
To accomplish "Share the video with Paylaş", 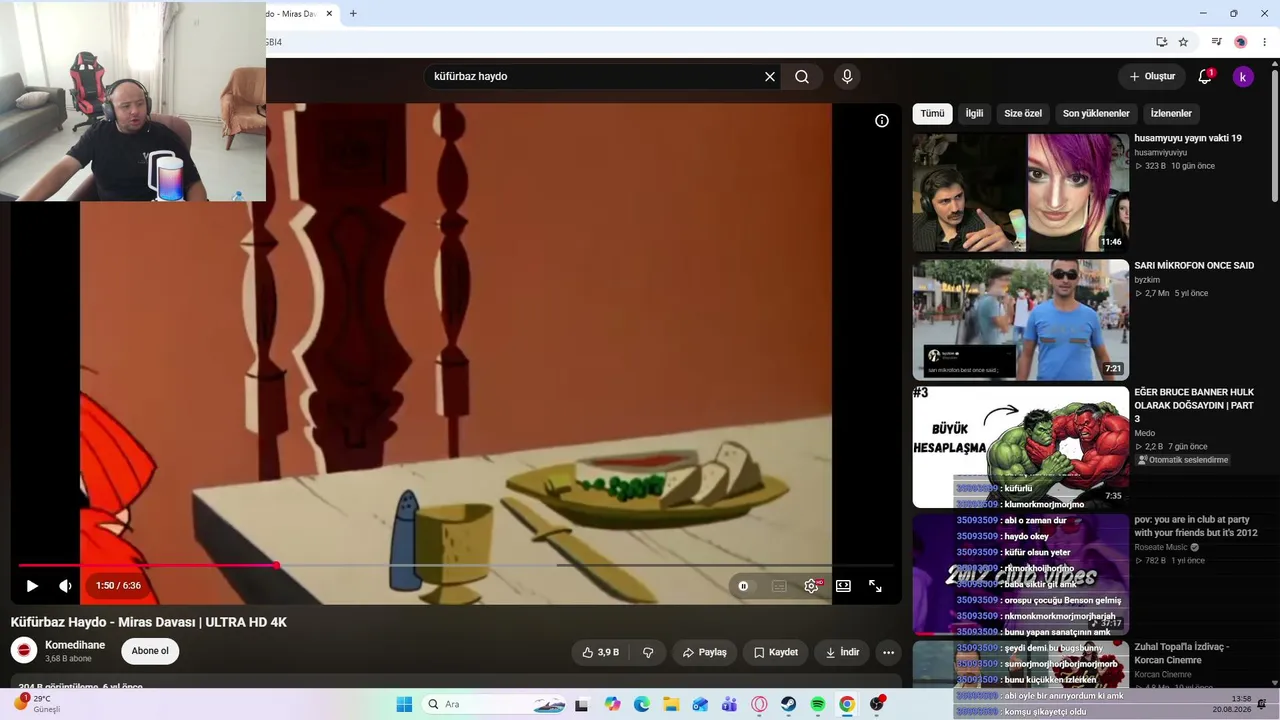I will pyautogui.click(x=704, y=652).
